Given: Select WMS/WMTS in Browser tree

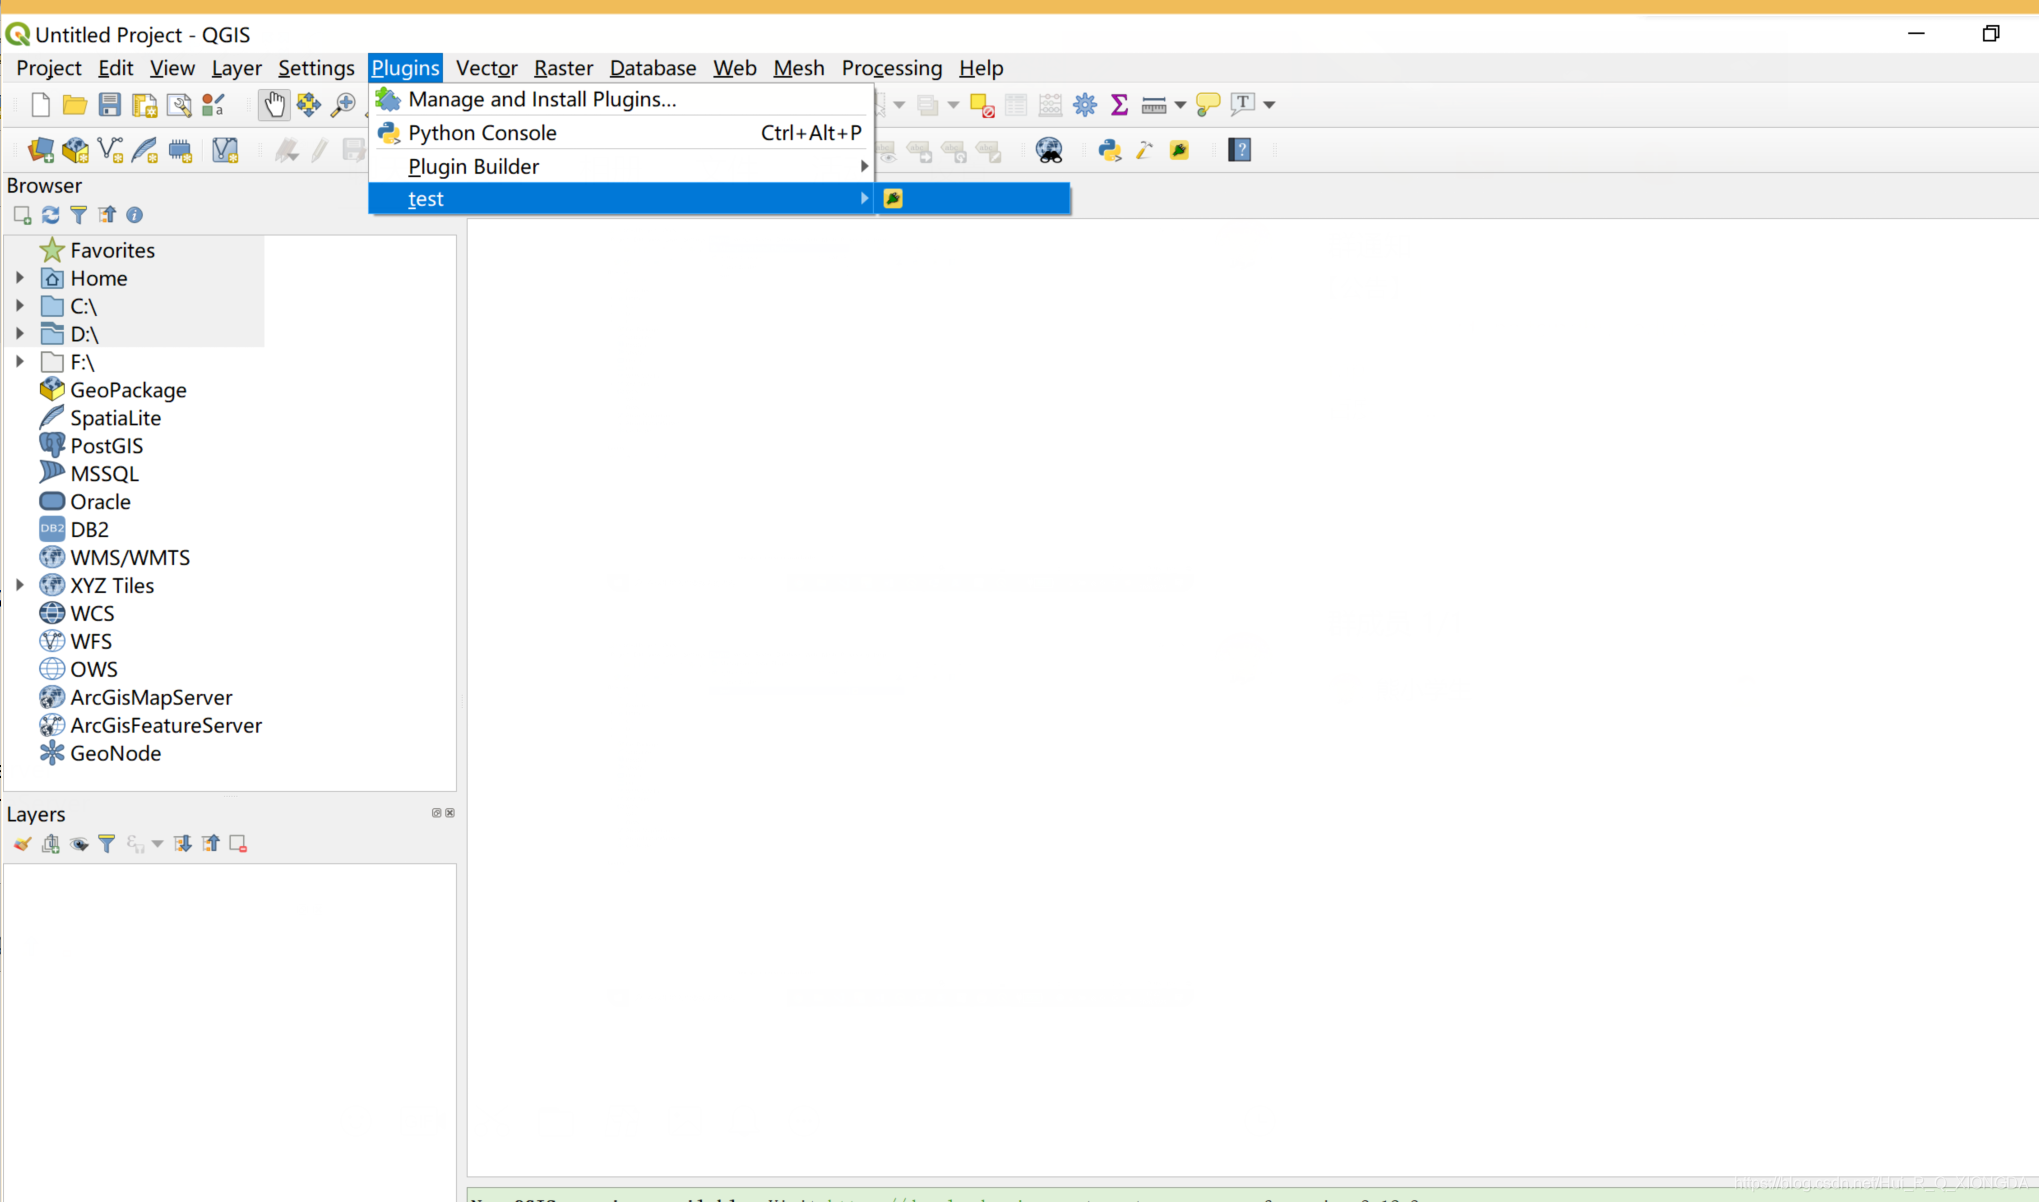Looking at the screenshot, I should [130, 558].
